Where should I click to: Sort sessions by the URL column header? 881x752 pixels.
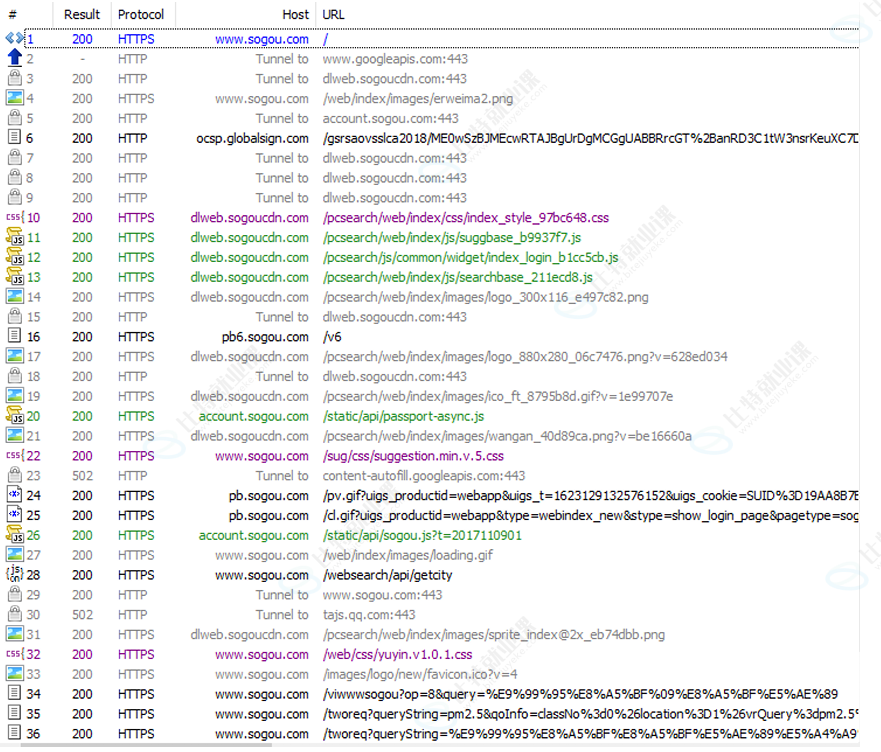point(333,15)
